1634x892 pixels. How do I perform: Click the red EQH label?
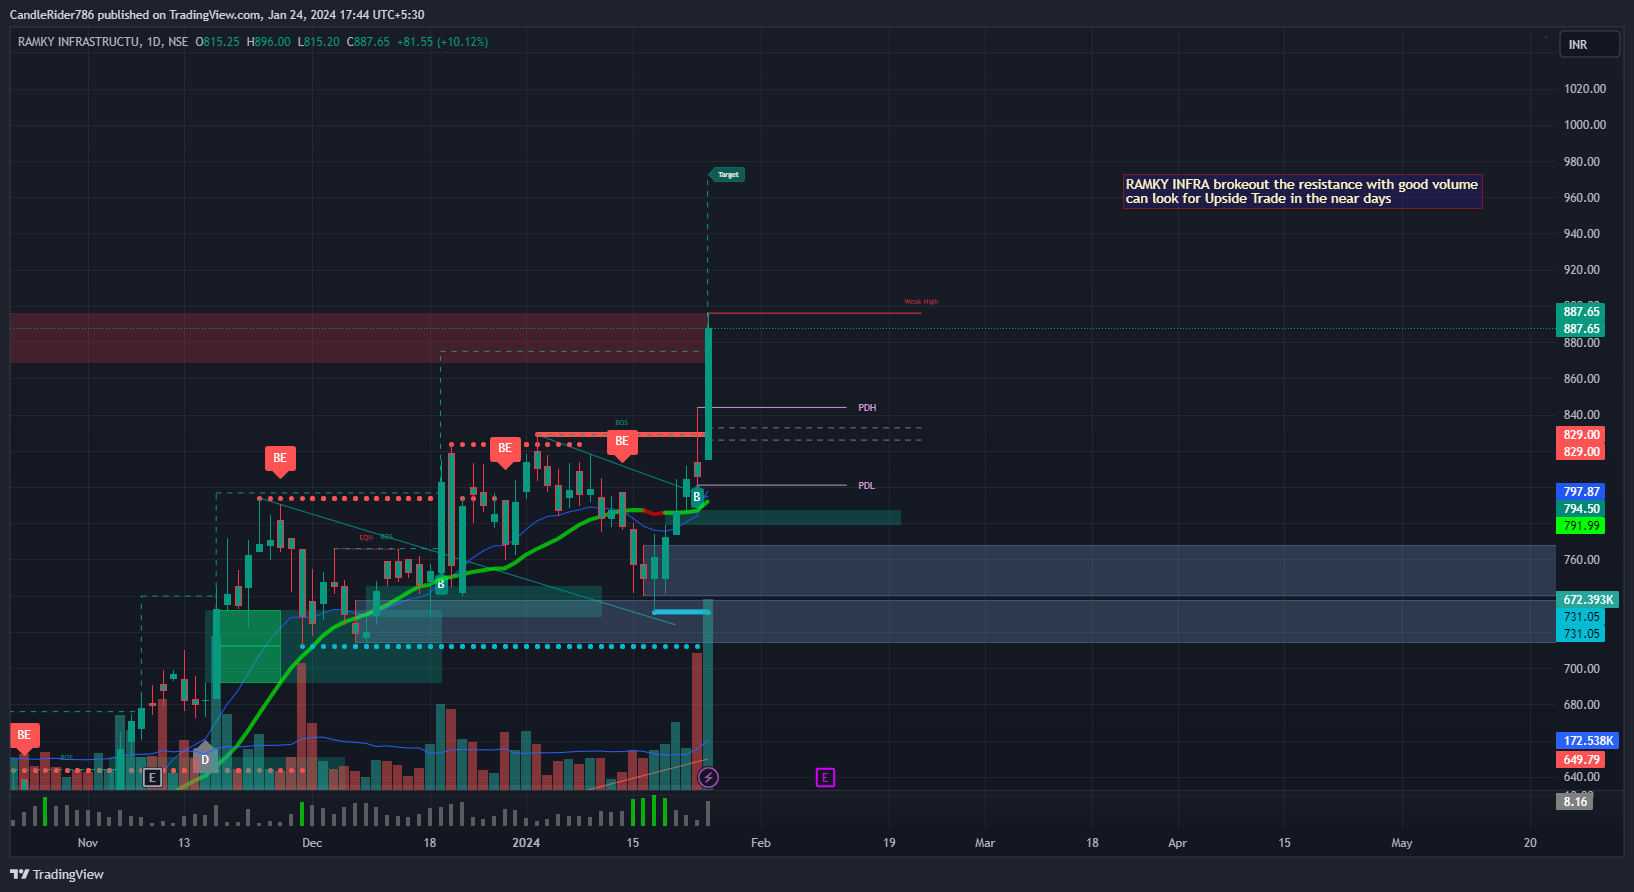click(366, 538)
